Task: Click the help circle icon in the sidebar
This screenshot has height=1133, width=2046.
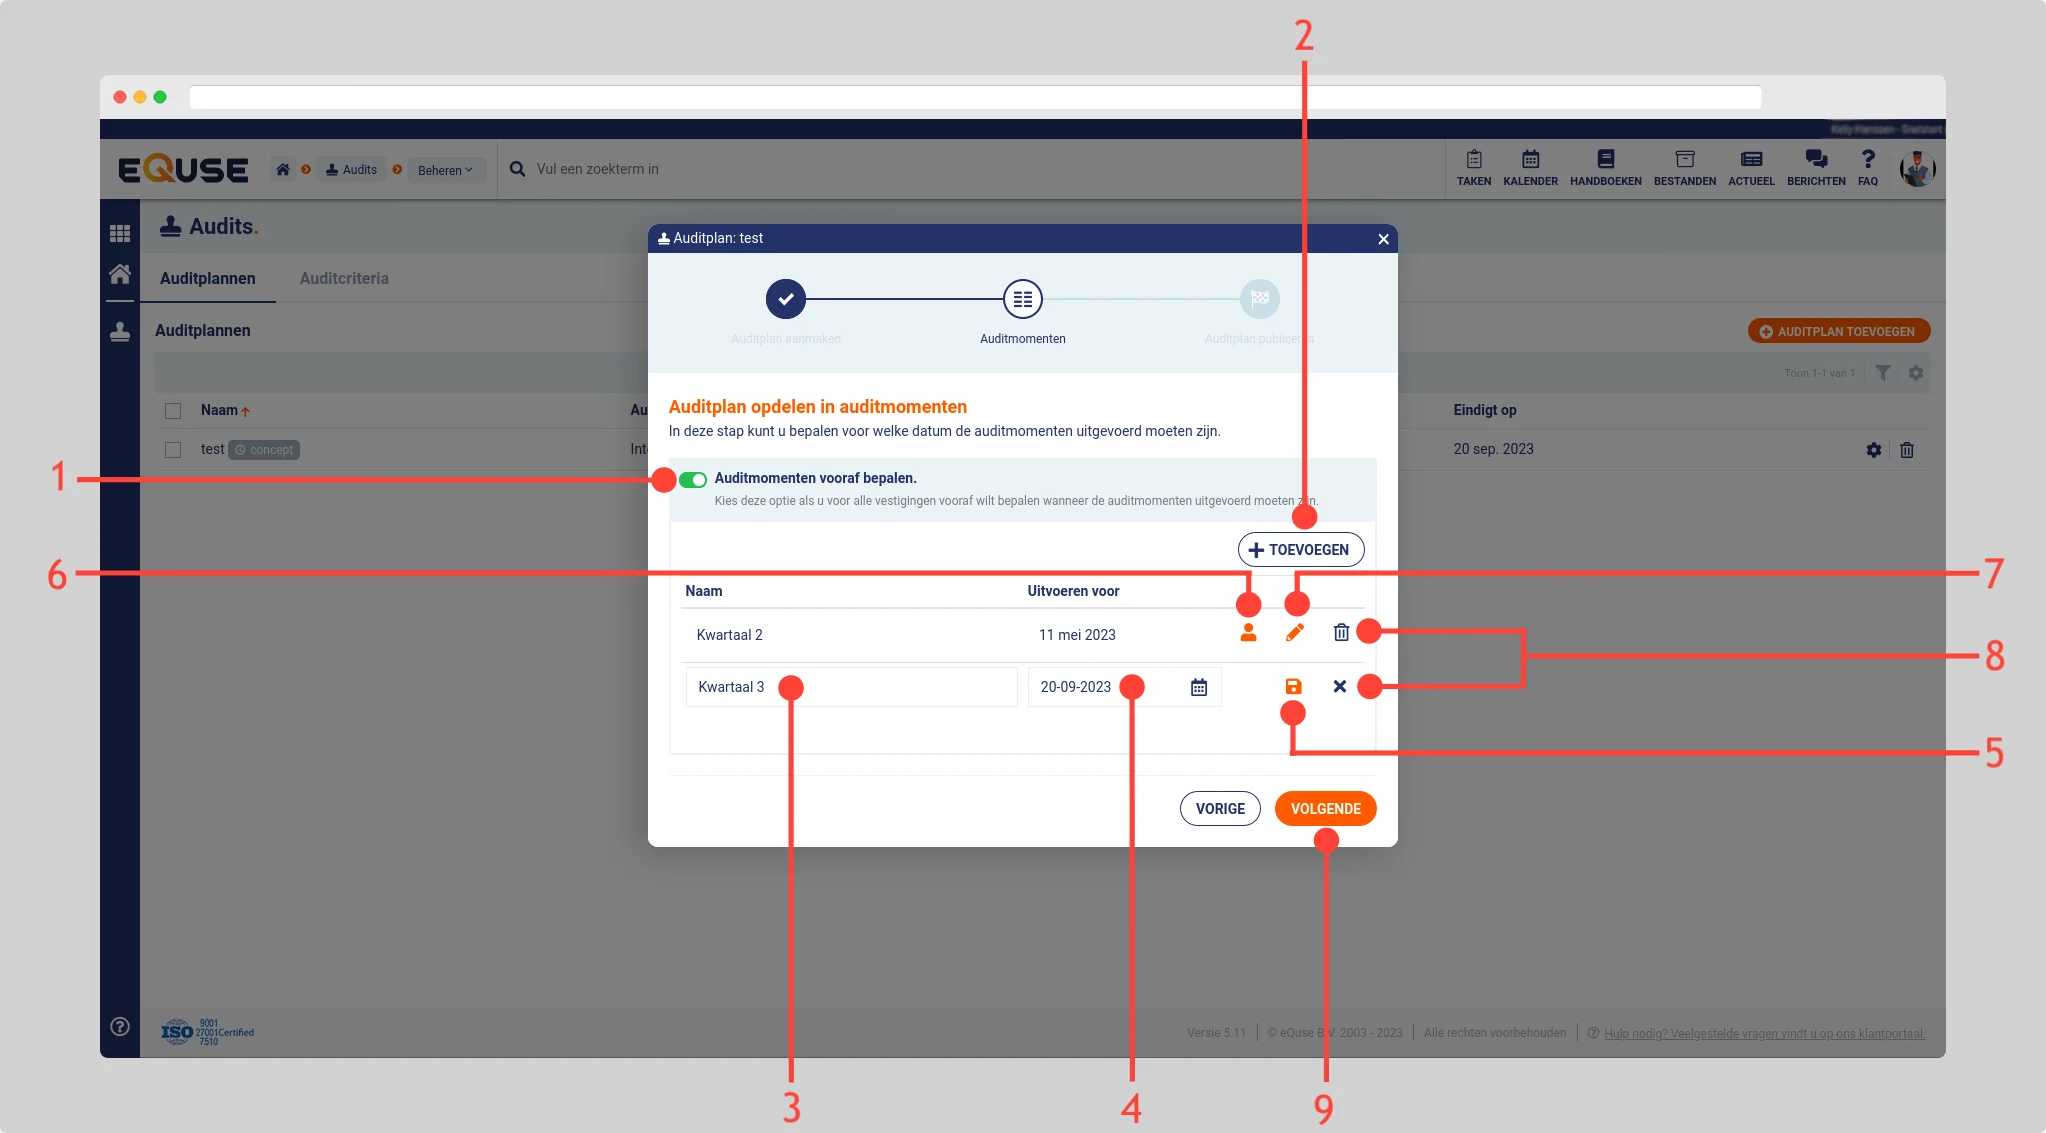Action: pos(120,1026)
